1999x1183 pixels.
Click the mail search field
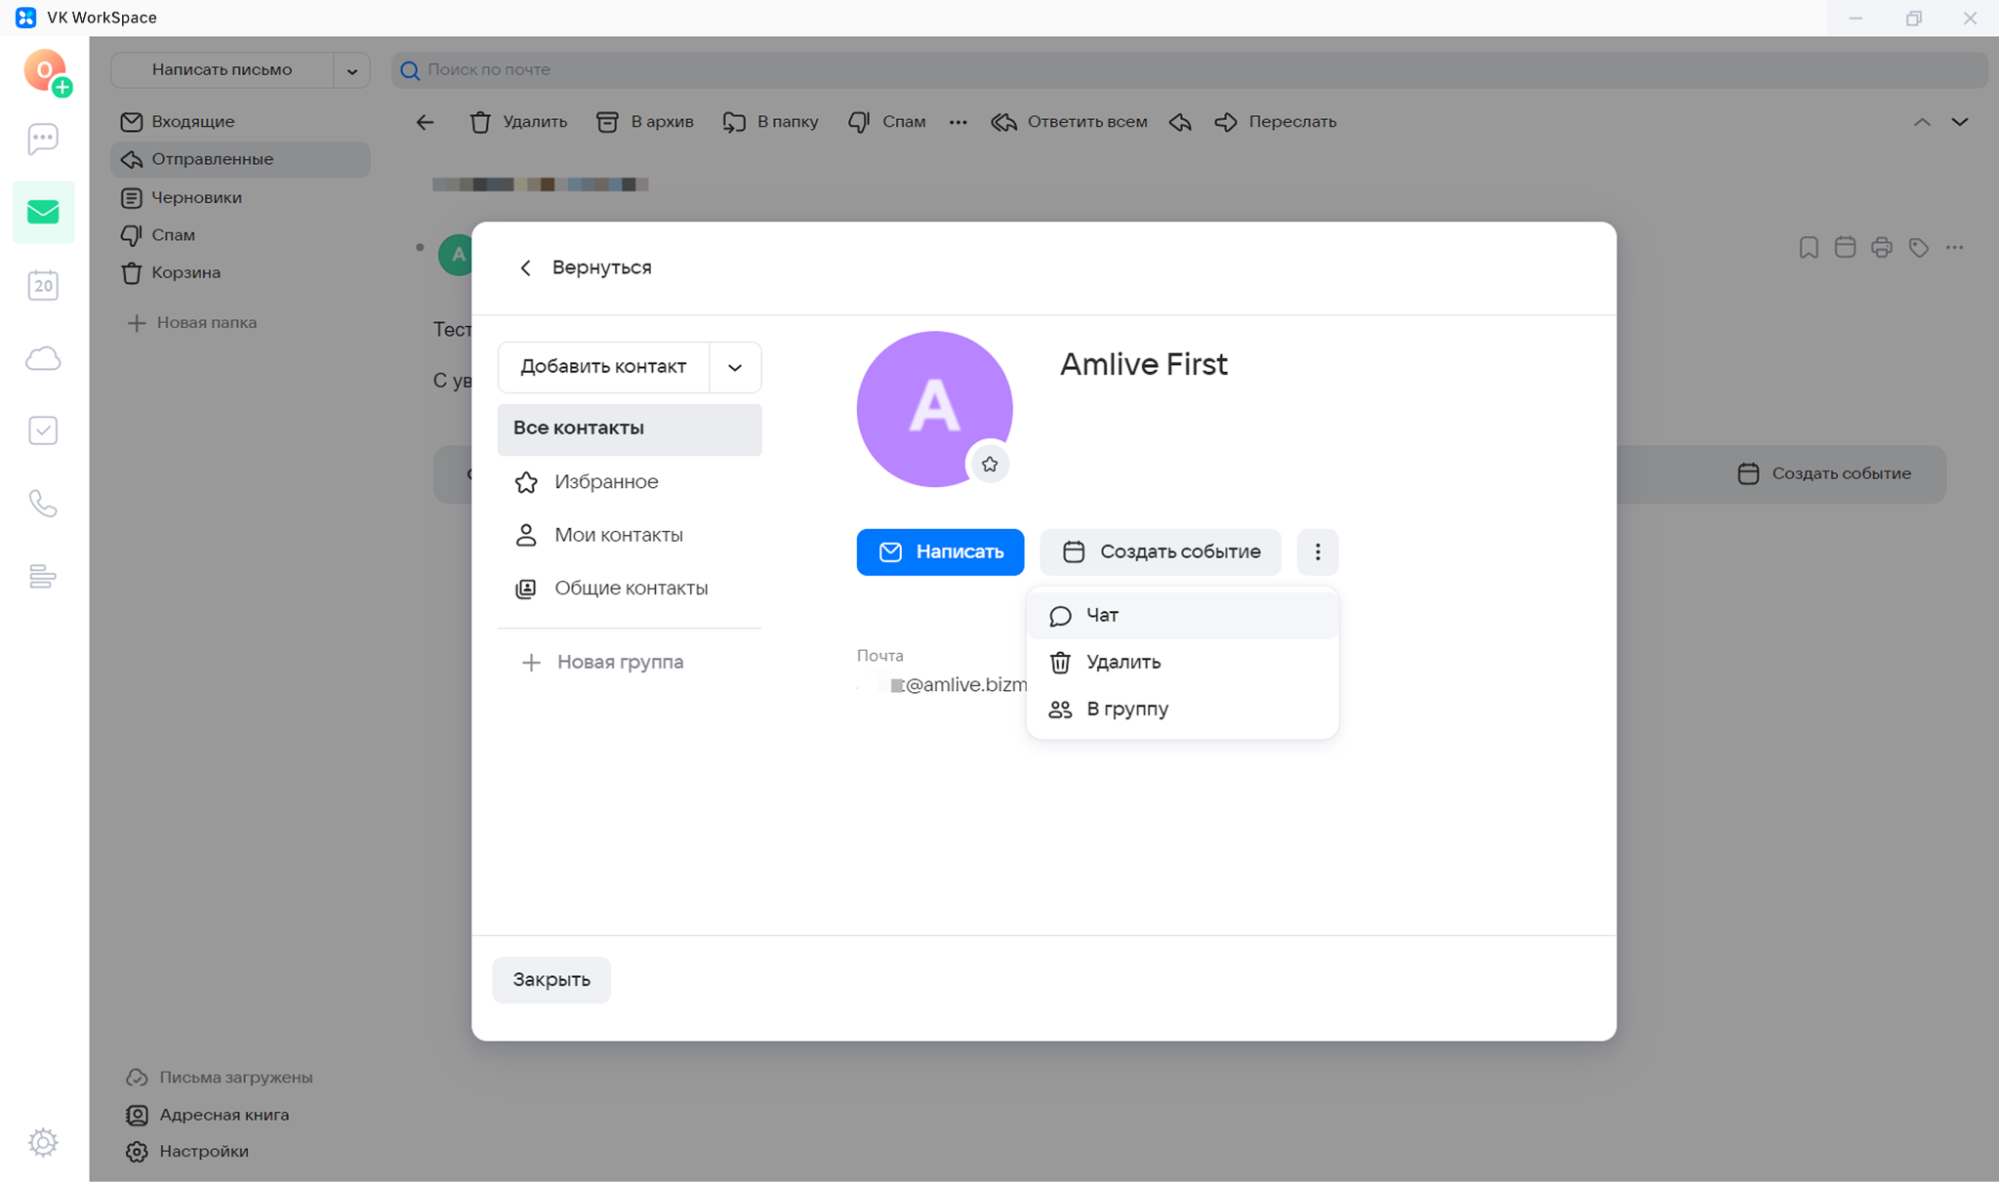[1188, 70]
